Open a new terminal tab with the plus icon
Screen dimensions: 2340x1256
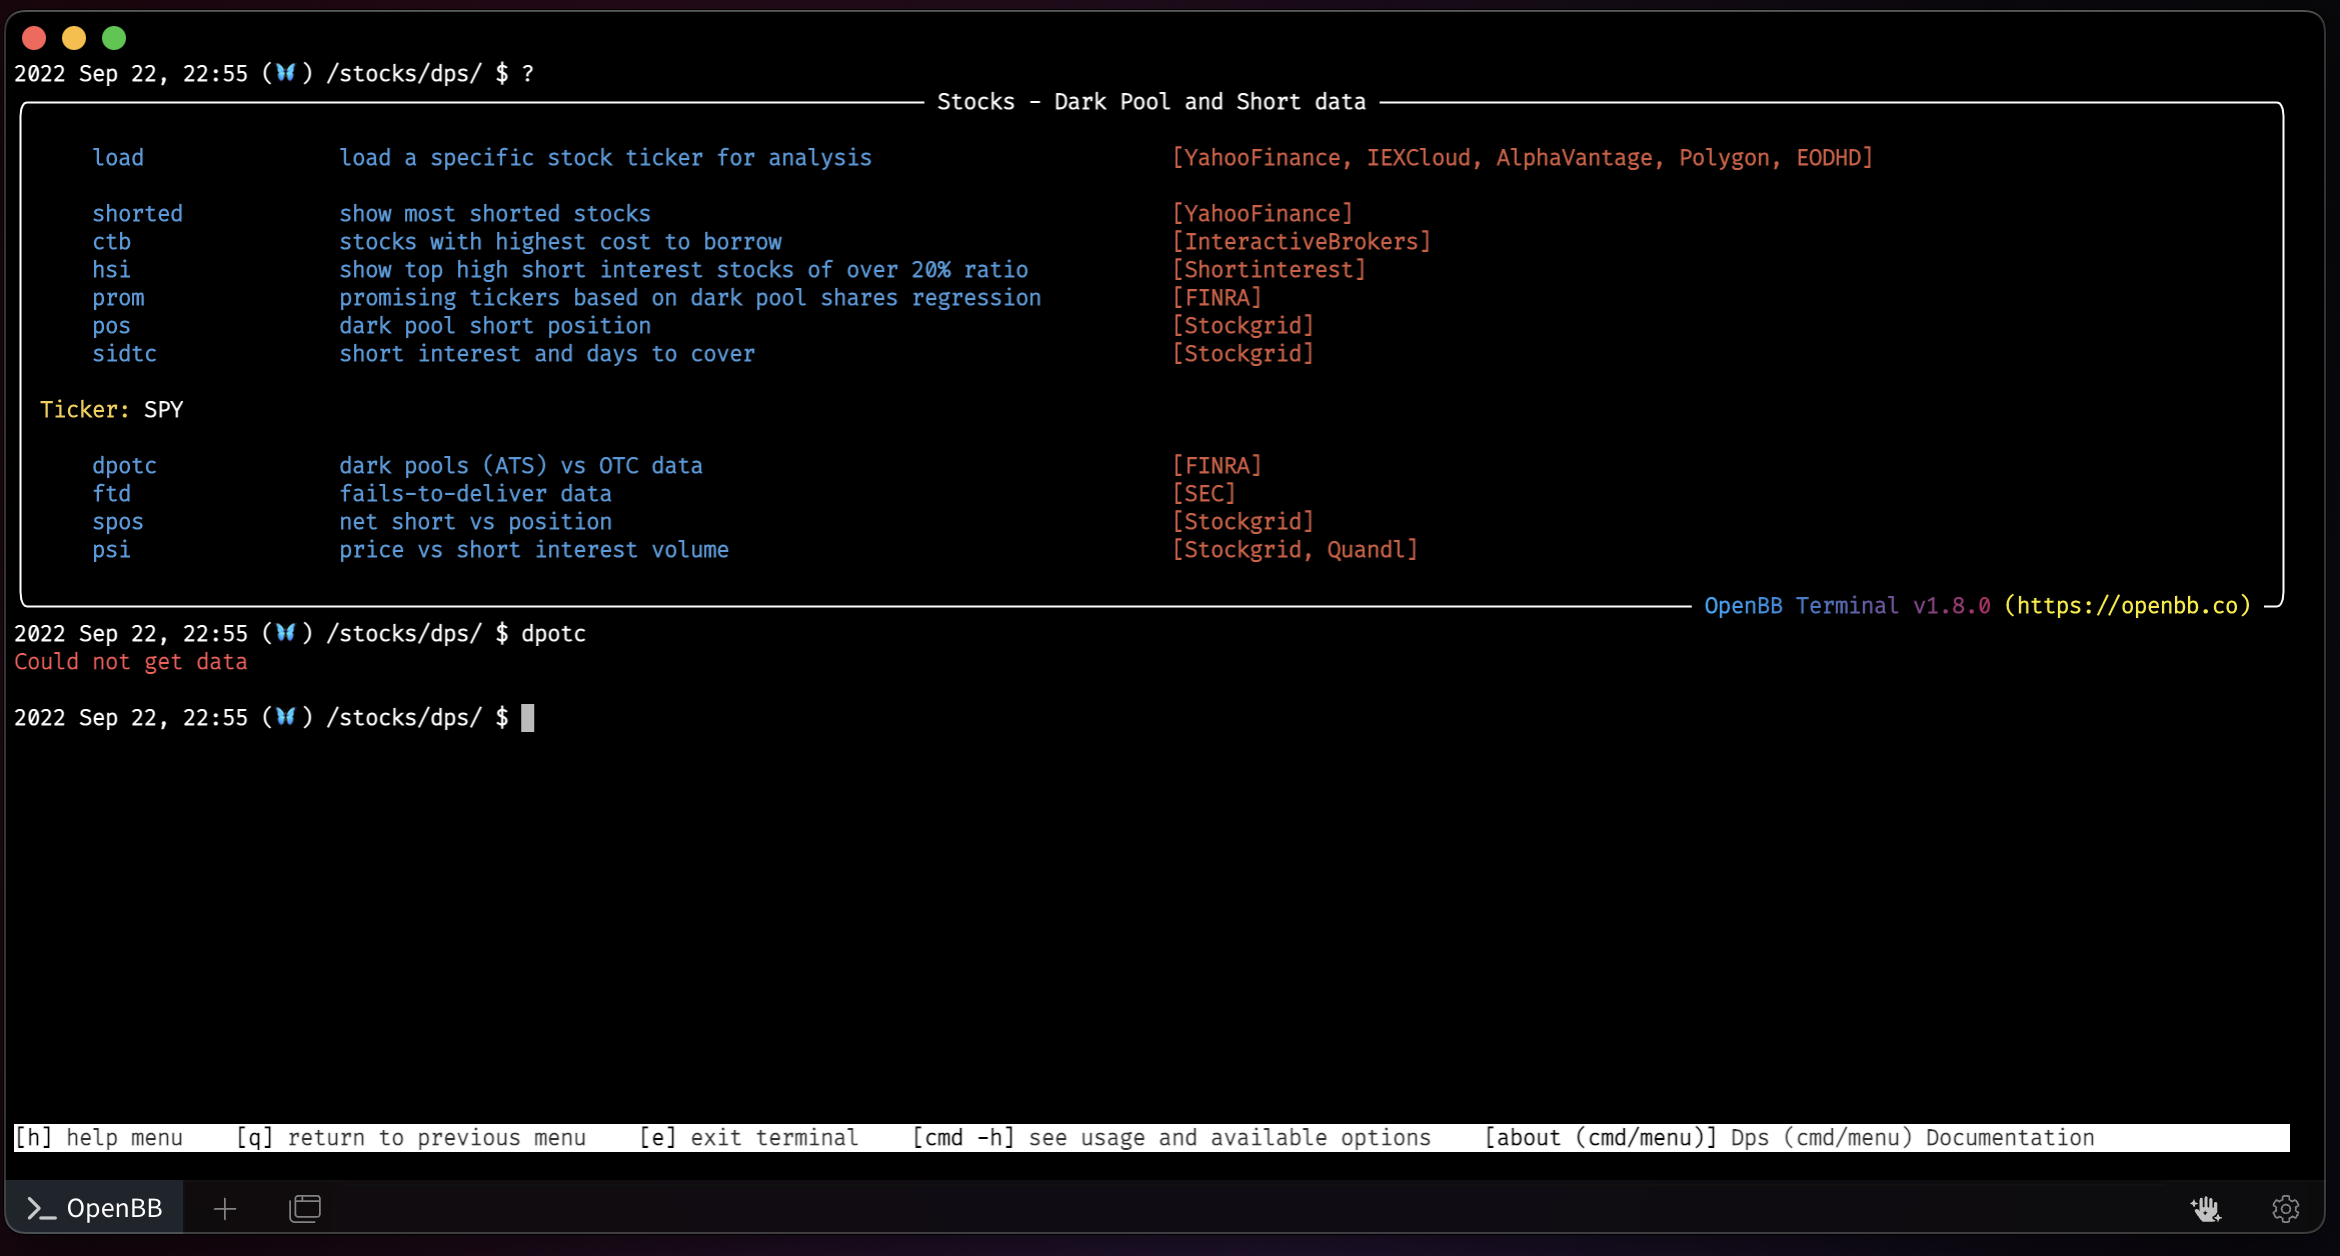click(x=224, y=1208)
